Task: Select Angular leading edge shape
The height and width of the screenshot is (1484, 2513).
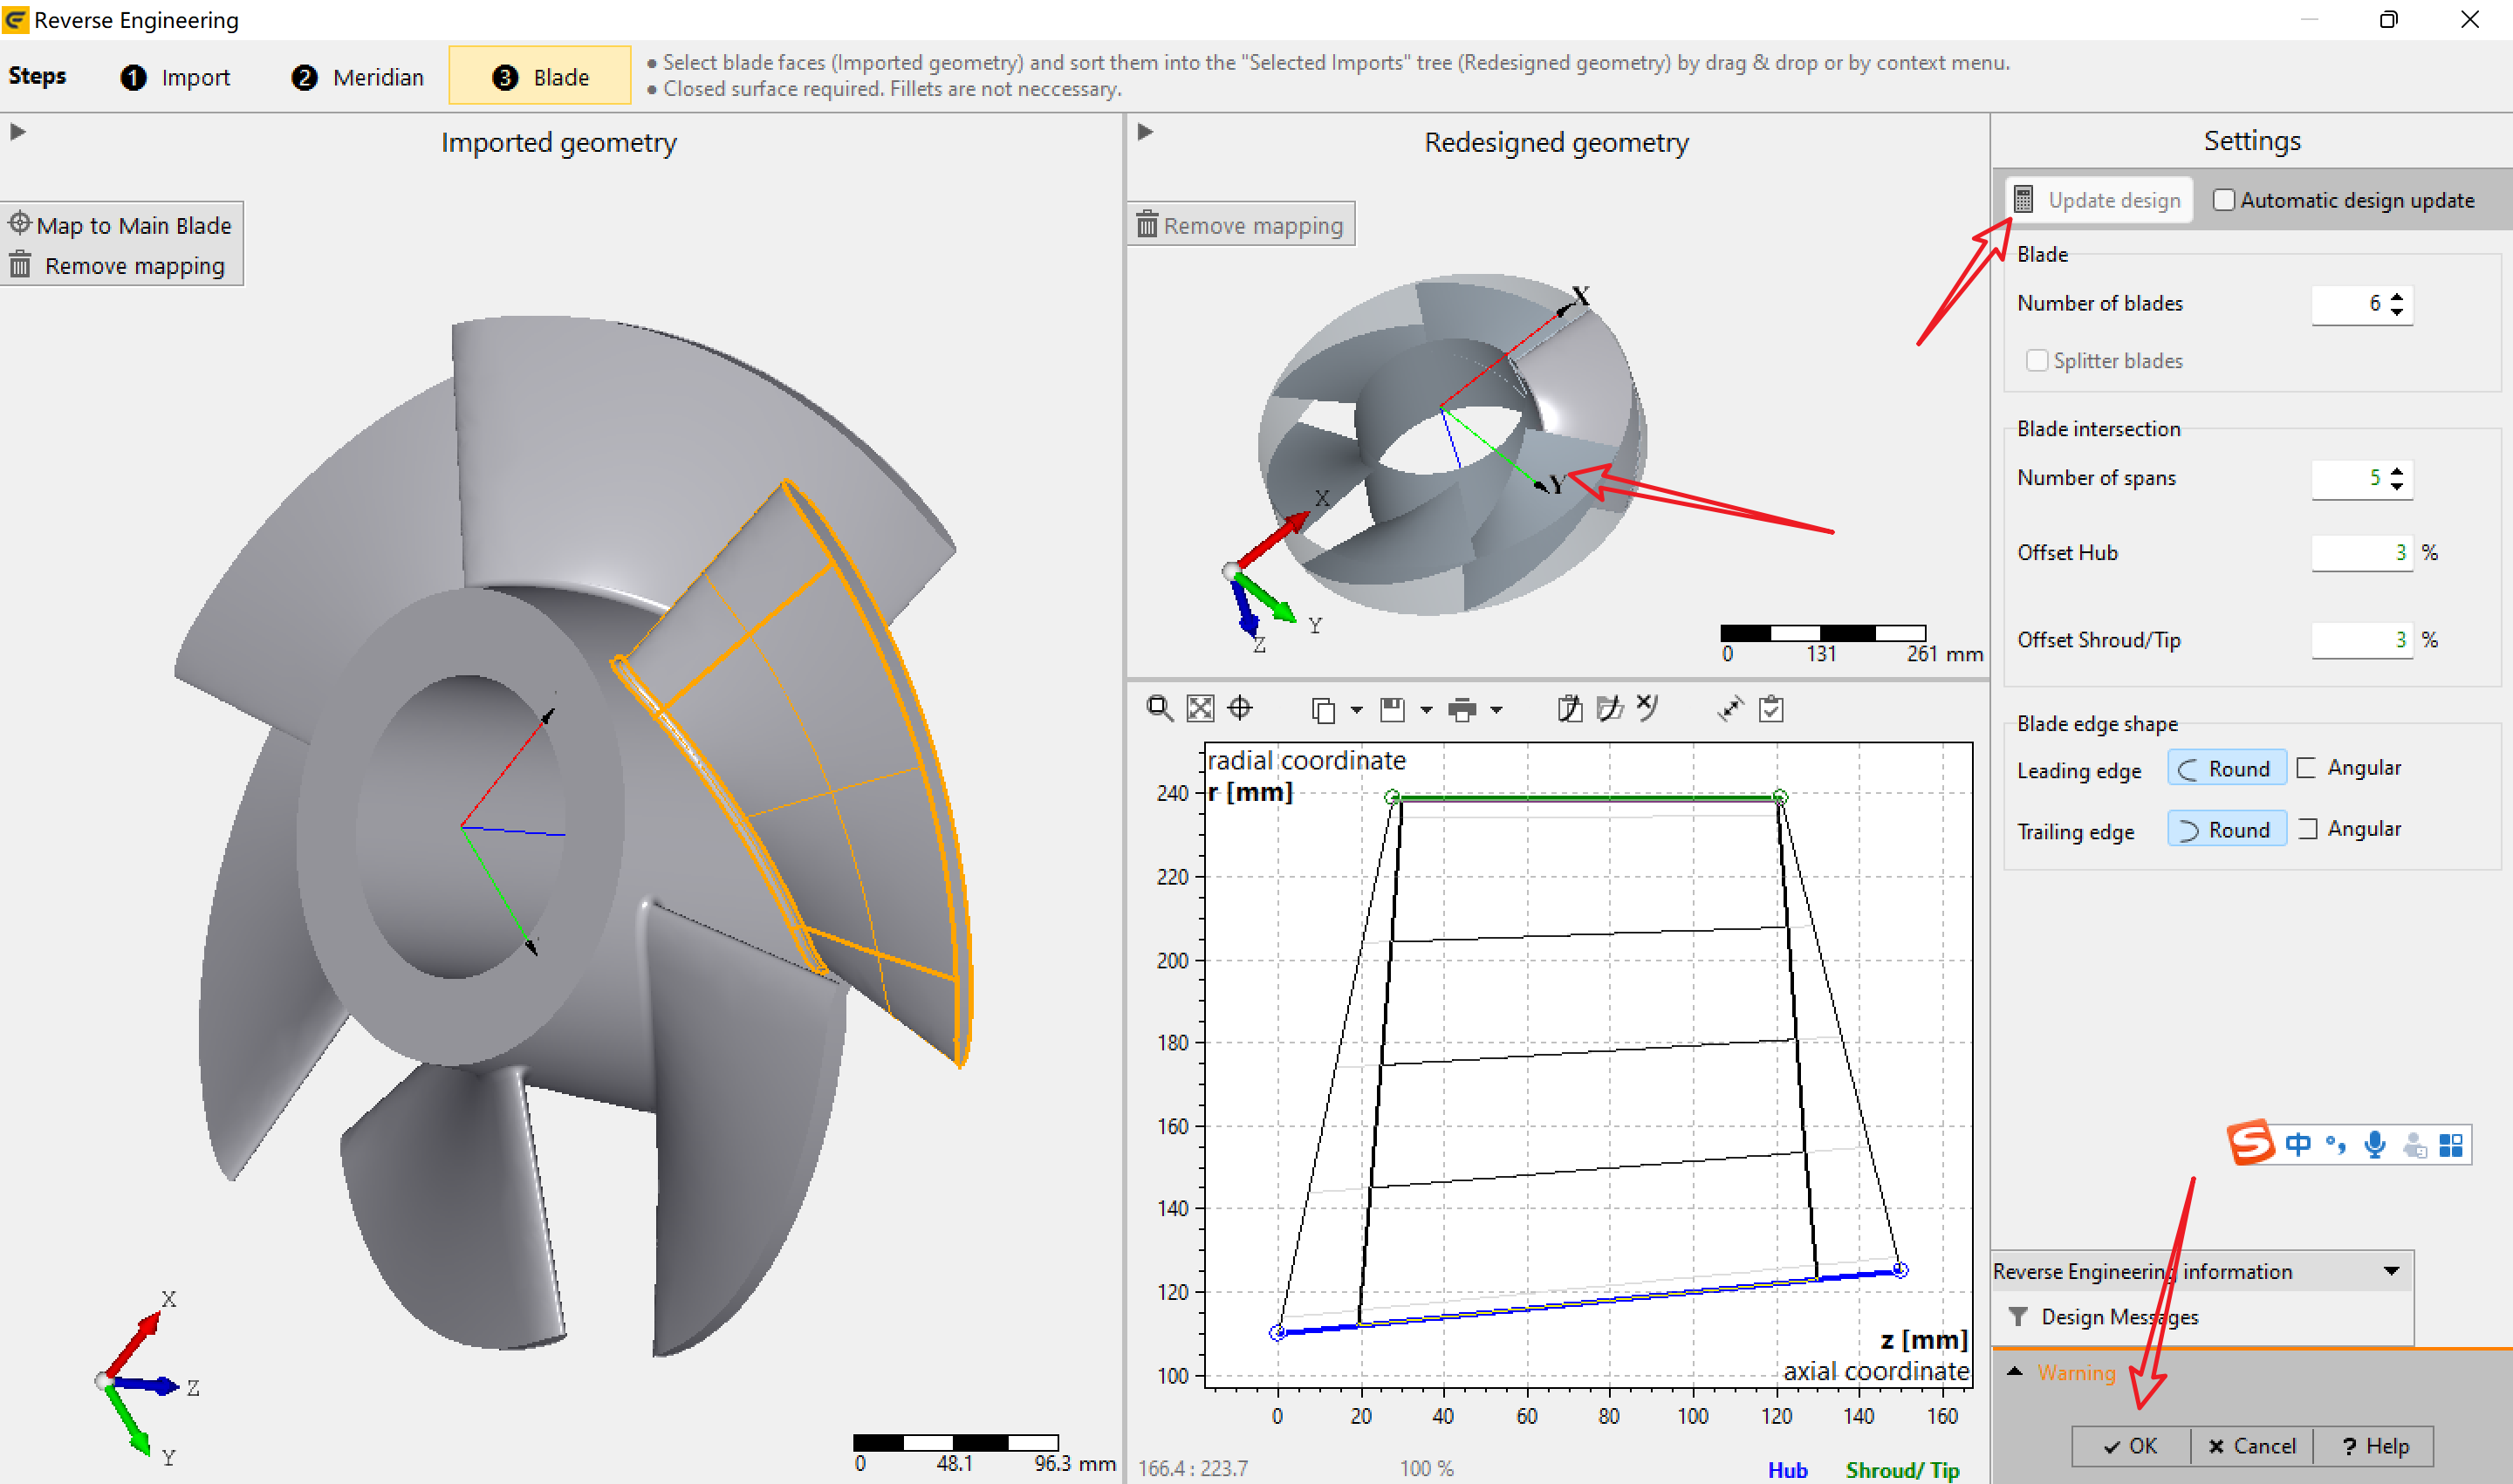Action: point(2348,768)
